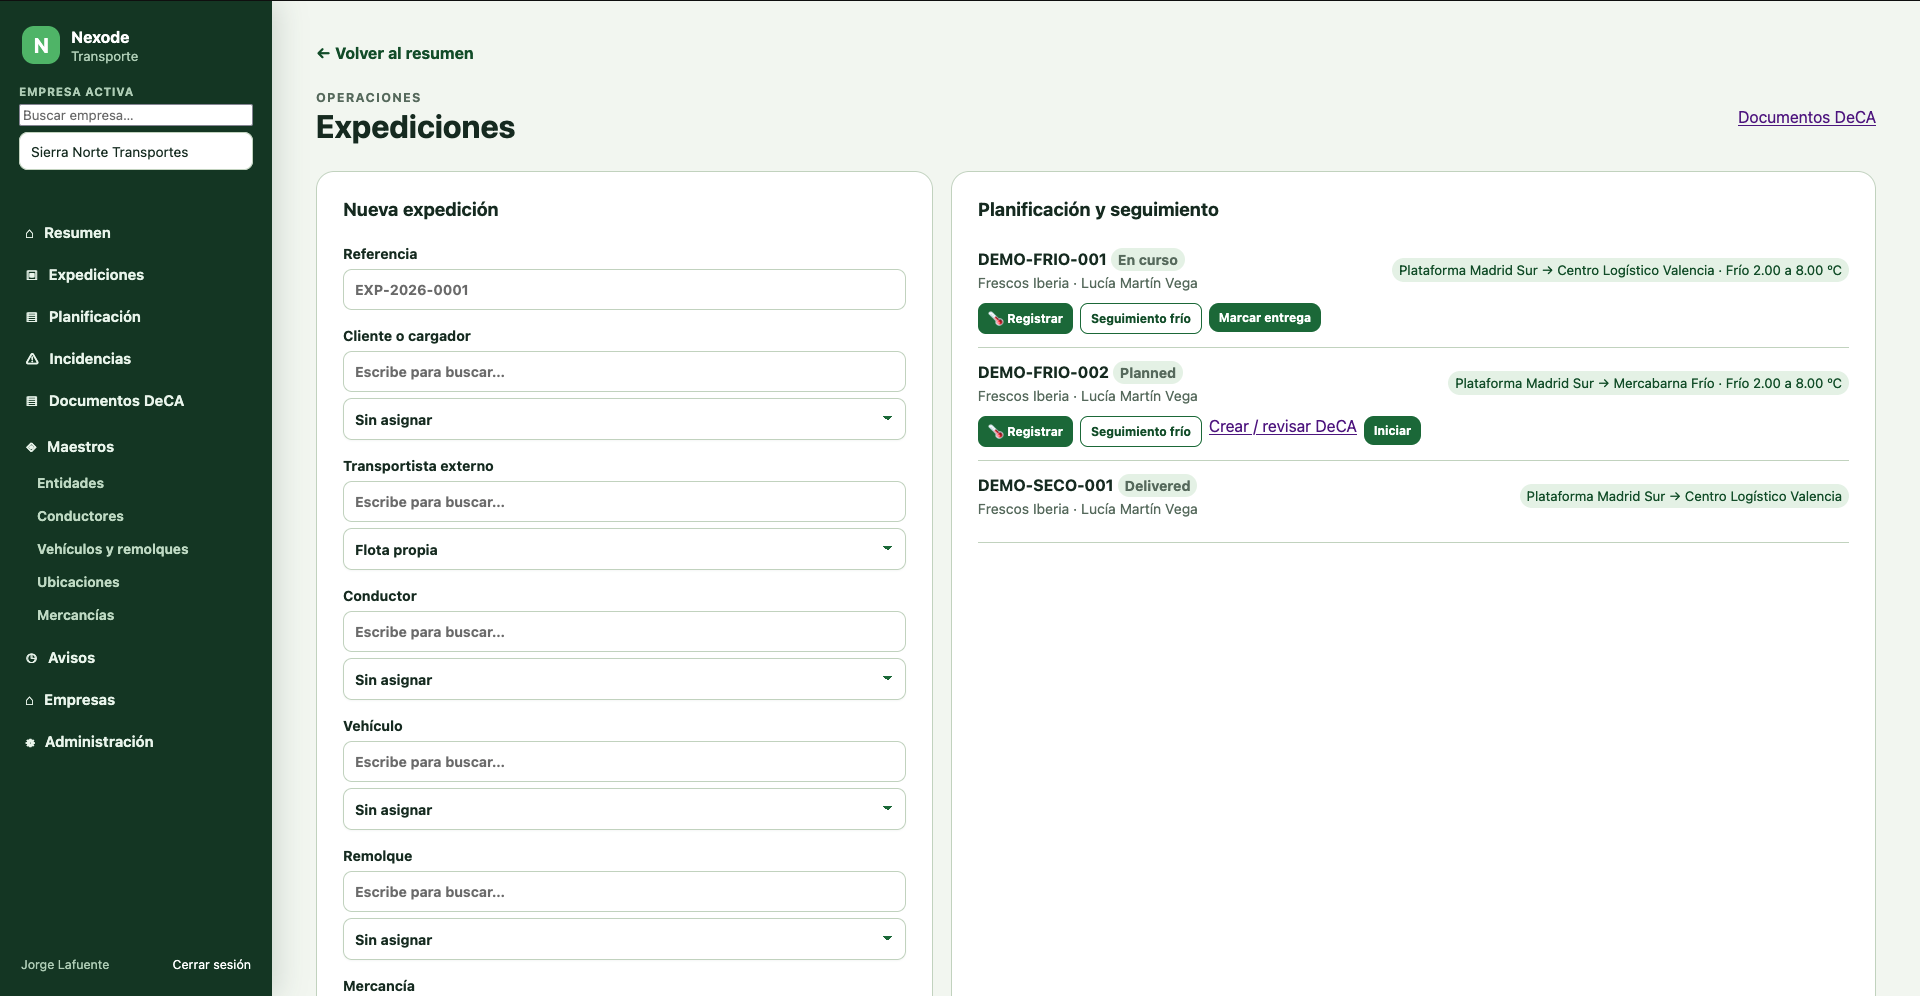Click the Buscar empresa search field
The width and height of the screenshot is (1920, 996).
pos(136,115)
